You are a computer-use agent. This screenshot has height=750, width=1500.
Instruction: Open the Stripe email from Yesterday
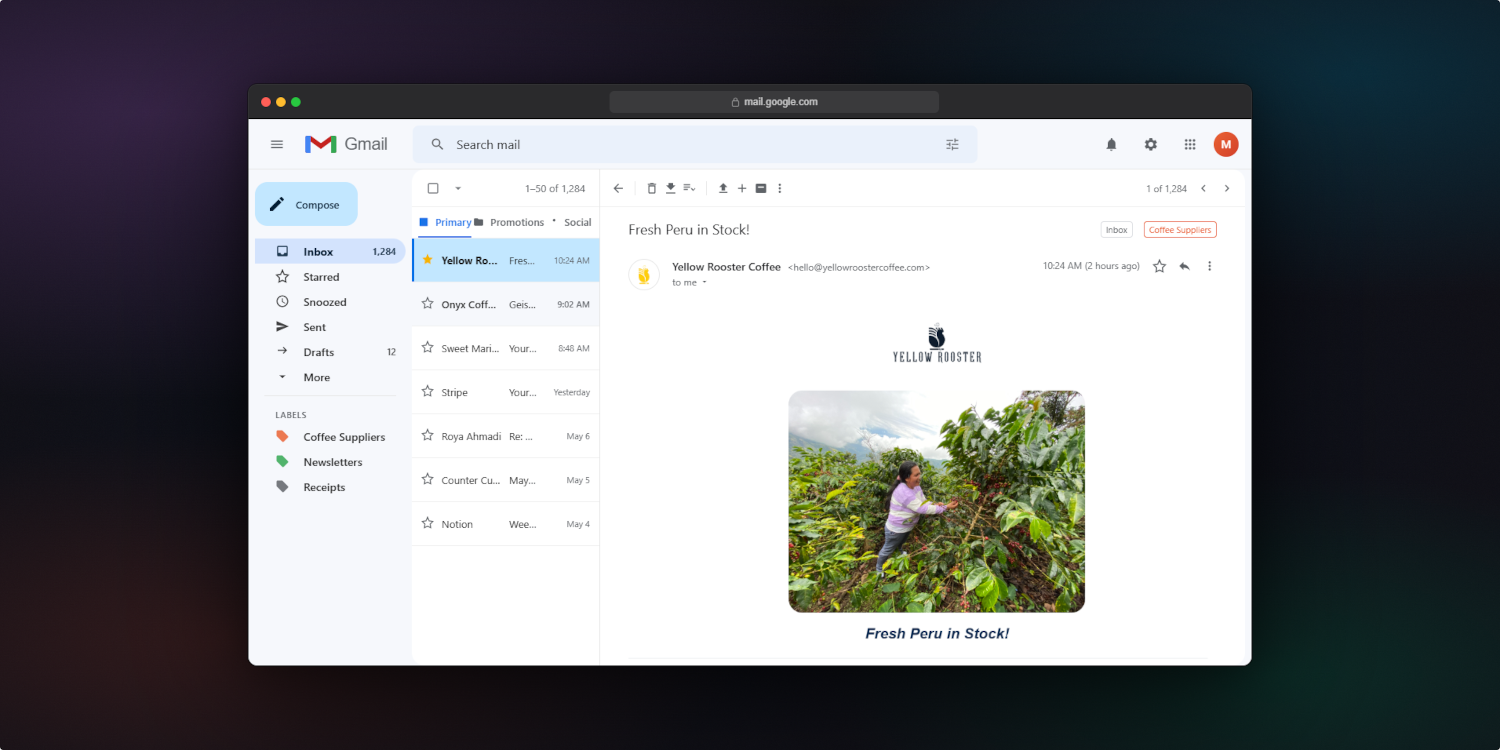pyautogui.click(x=506, y=392)
